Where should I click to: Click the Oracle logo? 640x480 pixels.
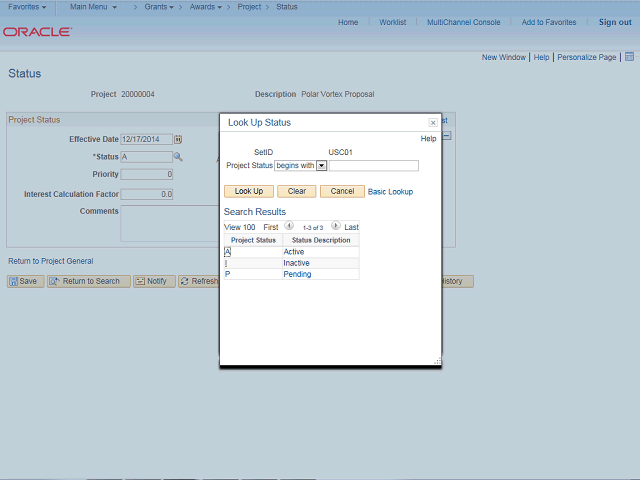click(38, 32)
